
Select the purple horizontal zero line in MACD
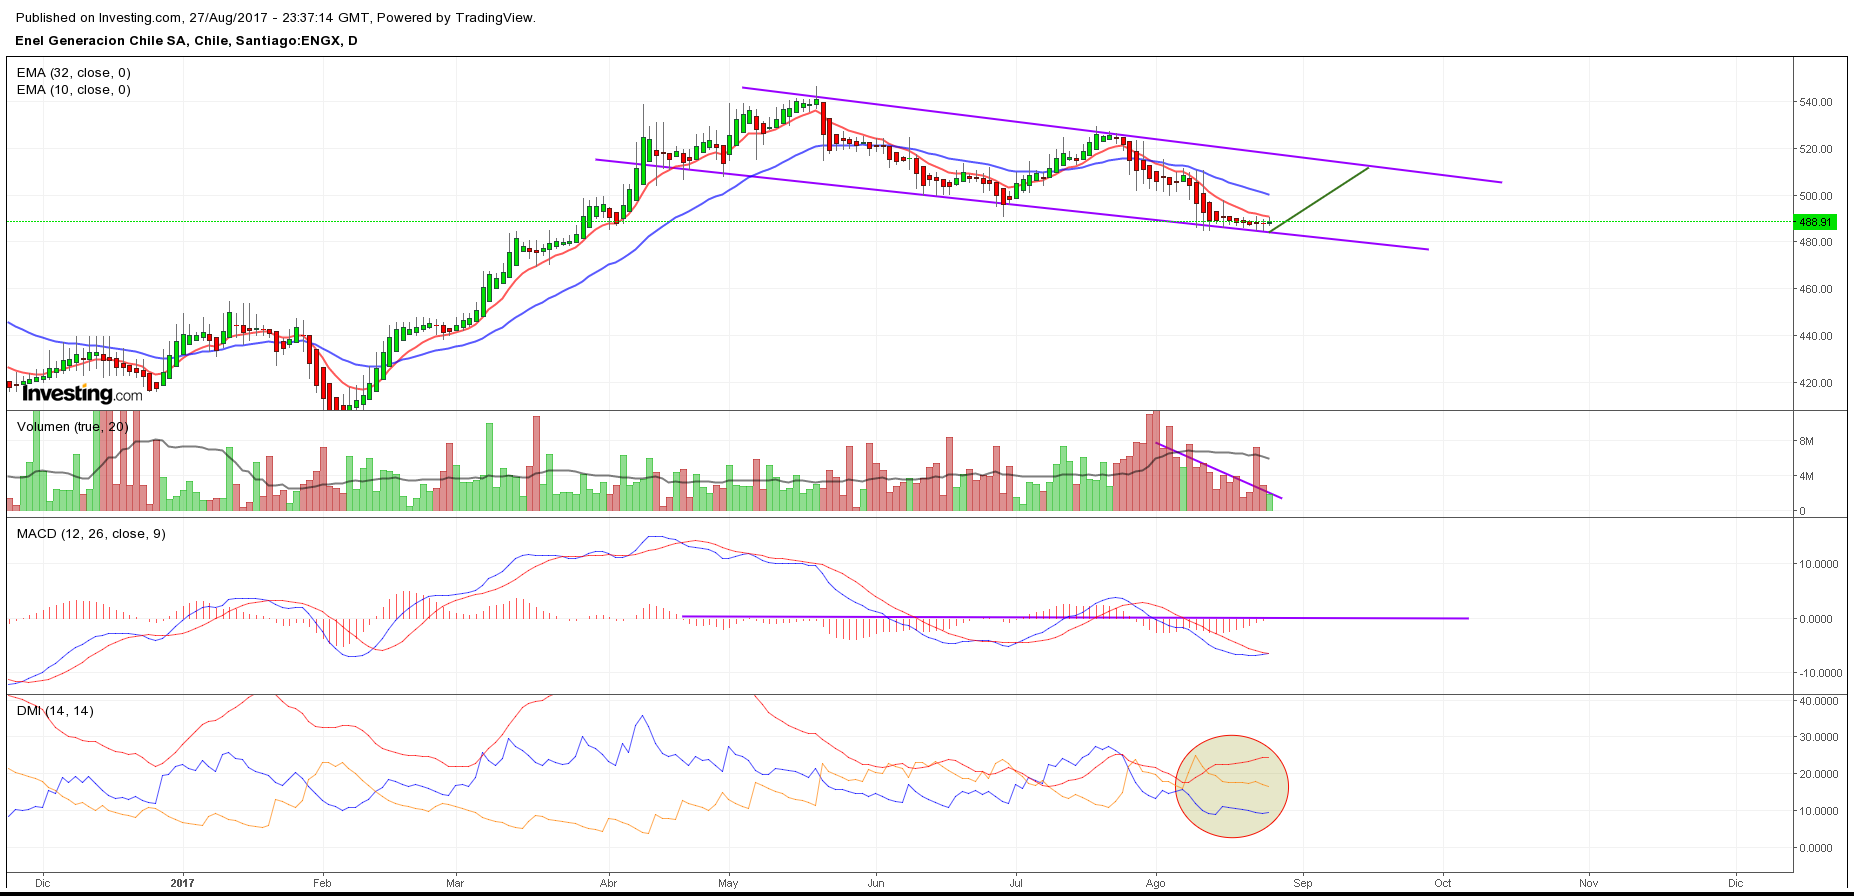point(1074,617)
